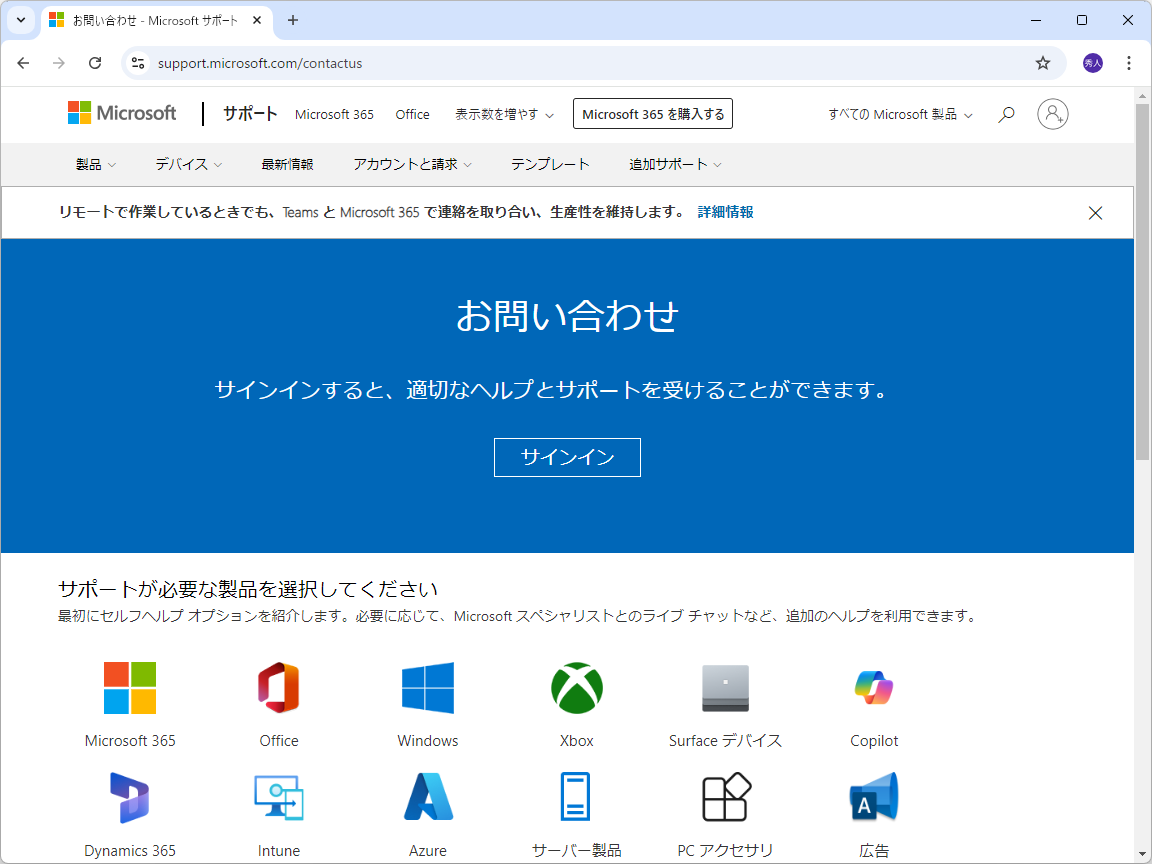Click the Intune product icon
The image size is (1152, 864).
point(279,797)
